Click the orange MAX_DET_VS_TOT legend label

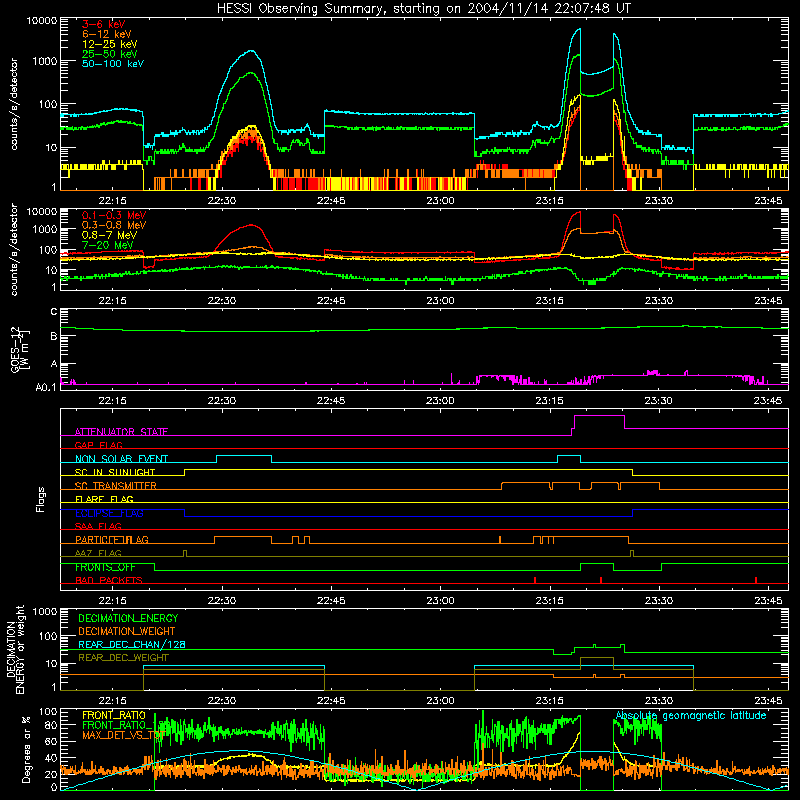123,735
